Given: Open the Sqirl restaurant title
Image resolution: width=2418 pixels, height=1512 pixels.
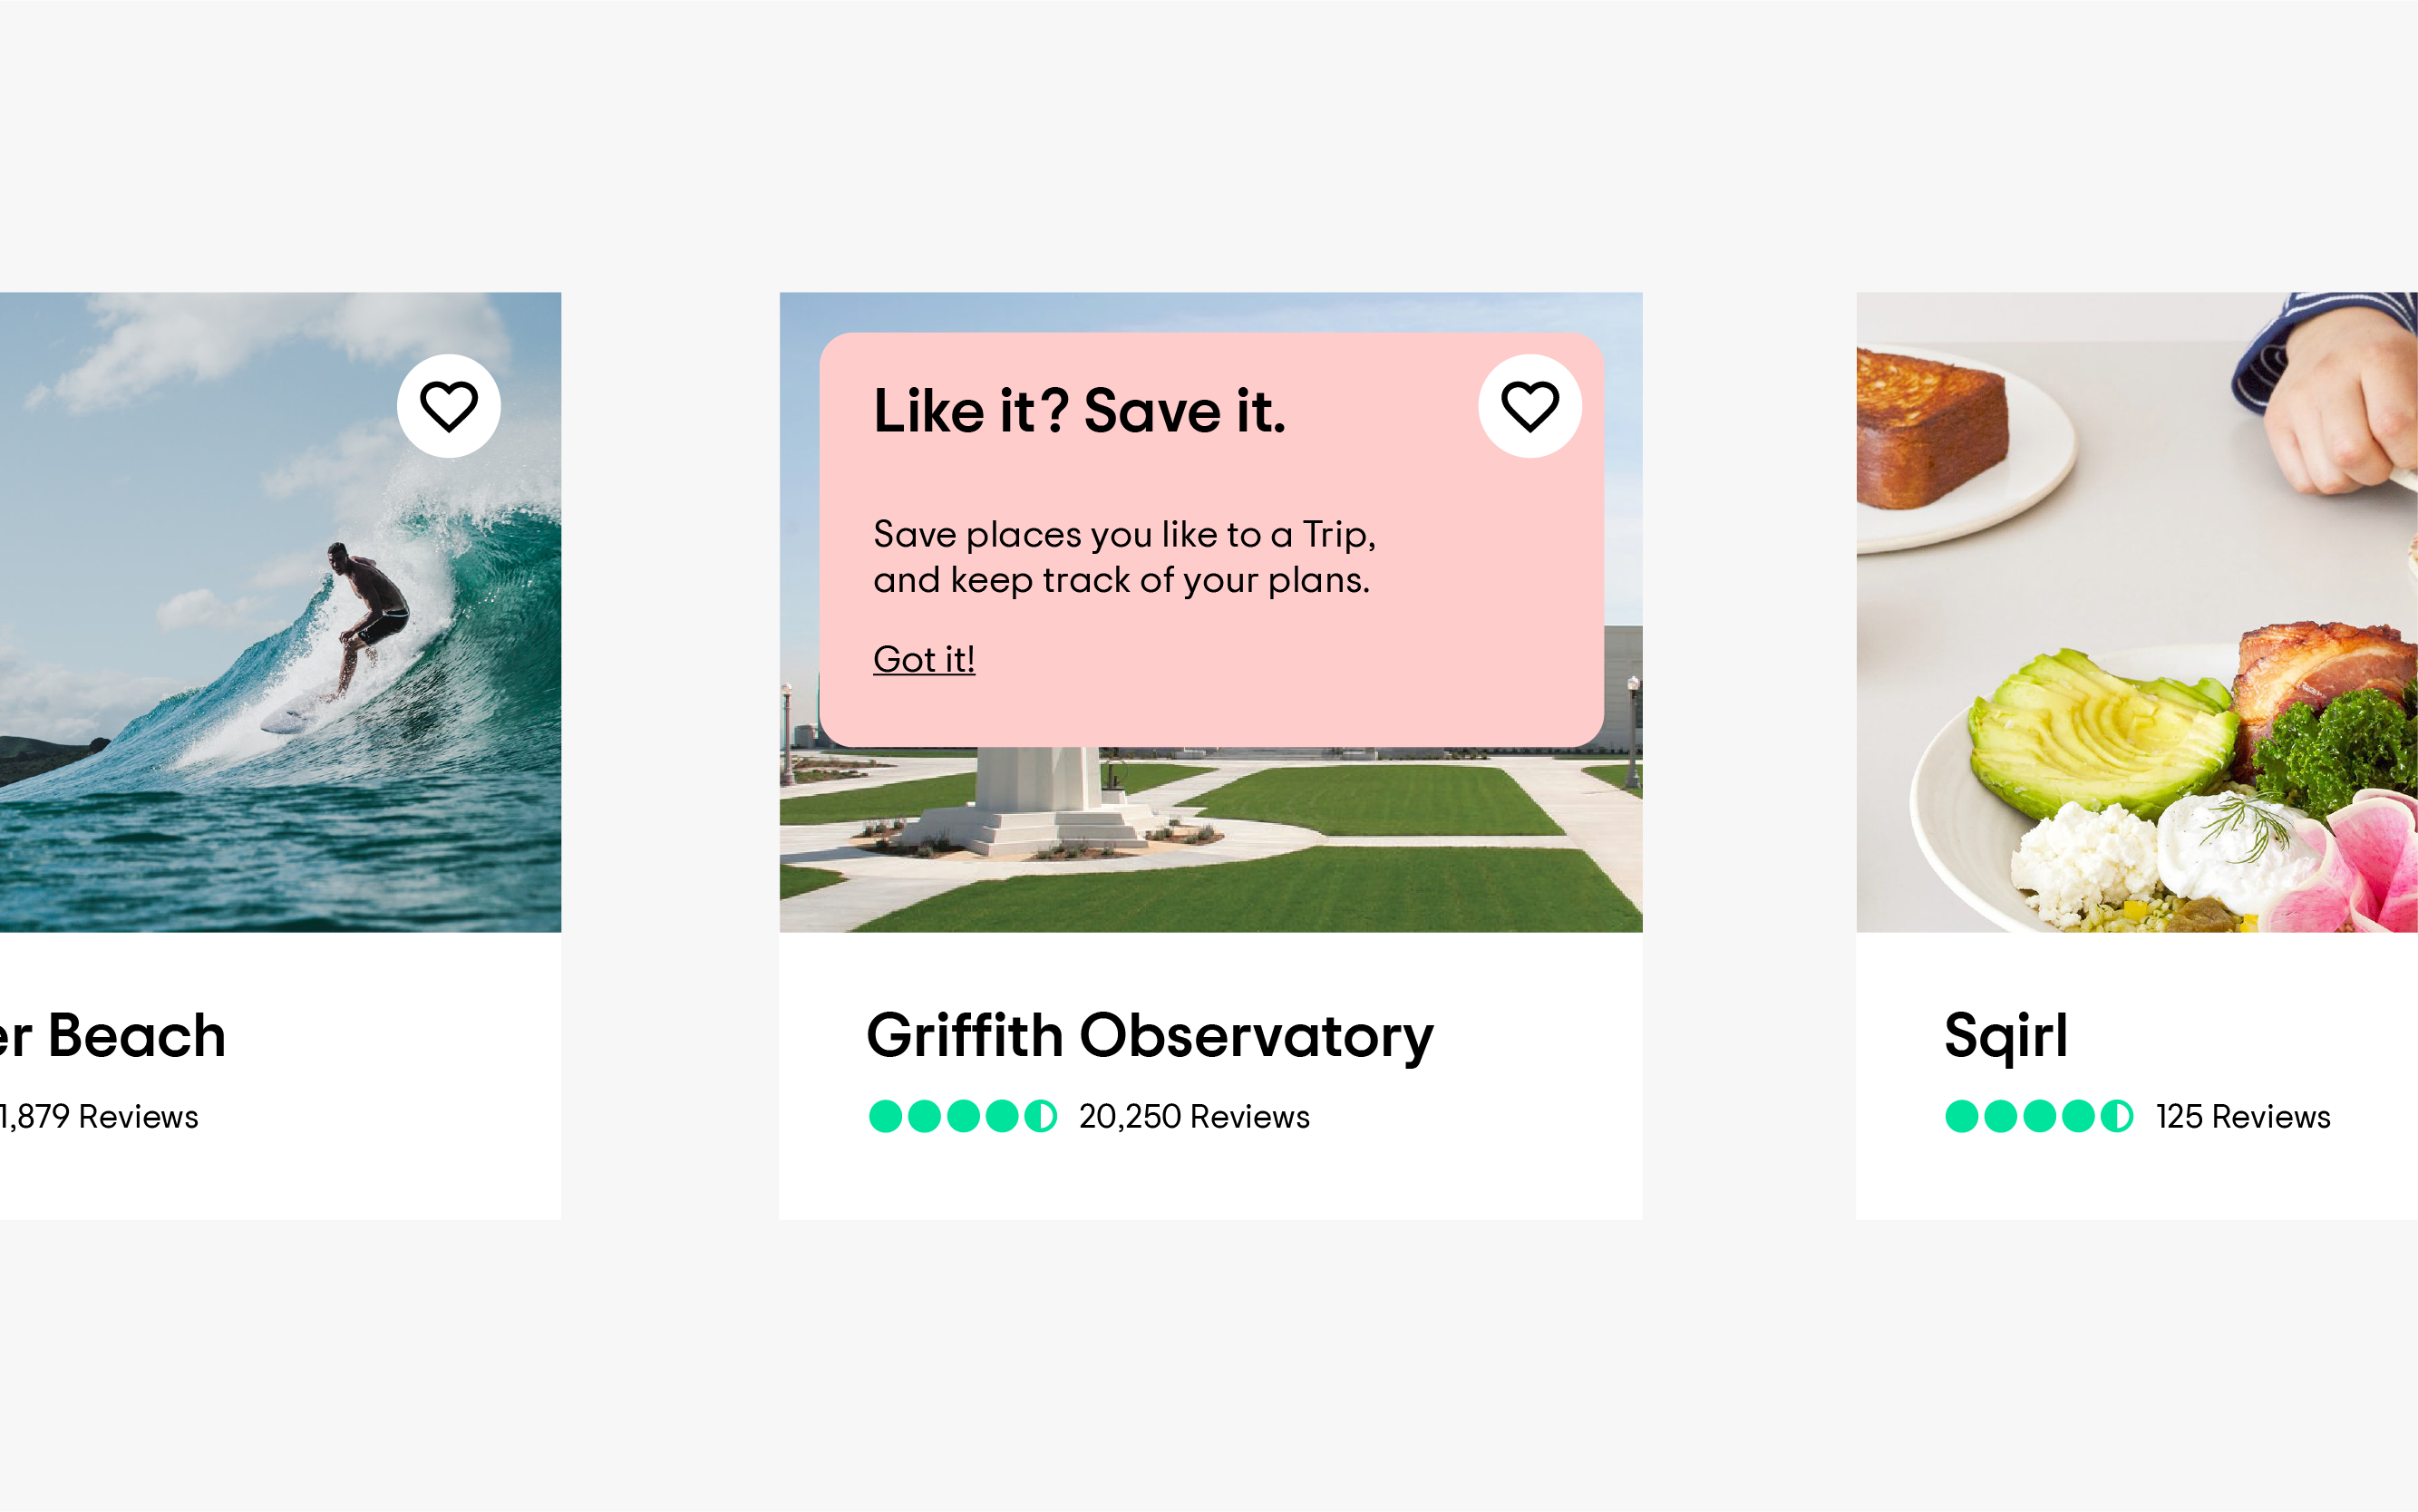Looking at the screenshot, I should click(x=2005, y=1036).
